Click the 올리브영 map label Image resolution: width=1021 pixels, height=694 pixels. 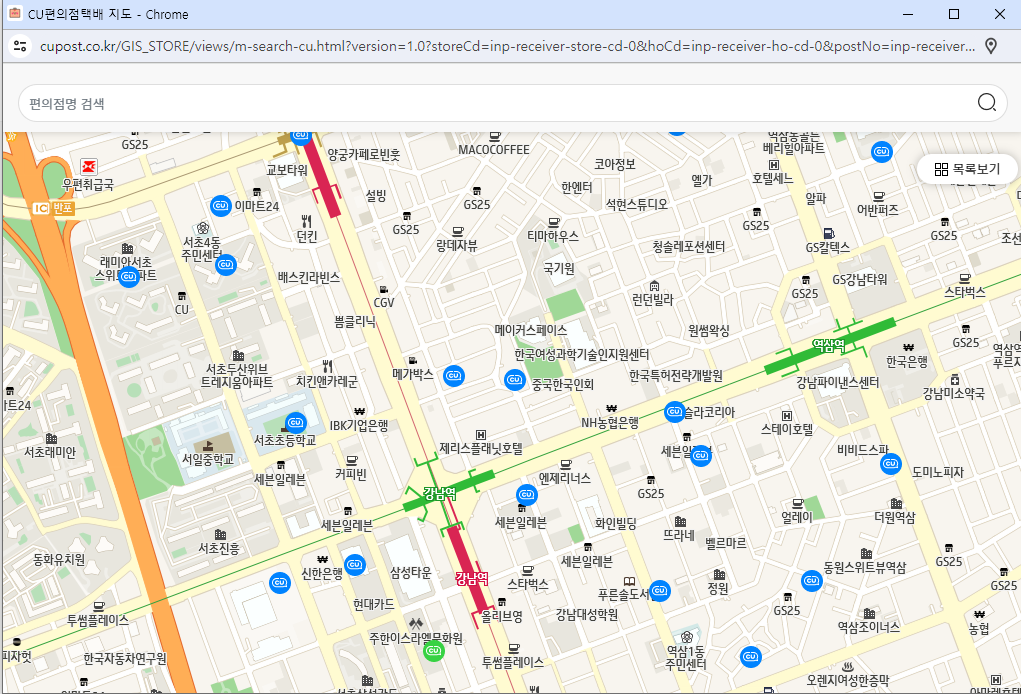pos(501,616)
